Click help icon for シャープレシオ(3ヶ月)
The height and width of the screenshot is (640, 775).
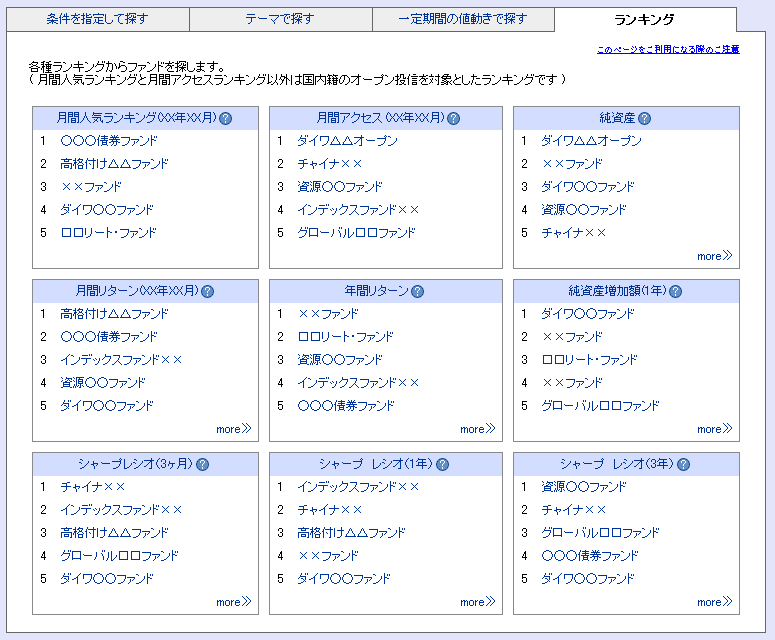[x=203, y=465]
